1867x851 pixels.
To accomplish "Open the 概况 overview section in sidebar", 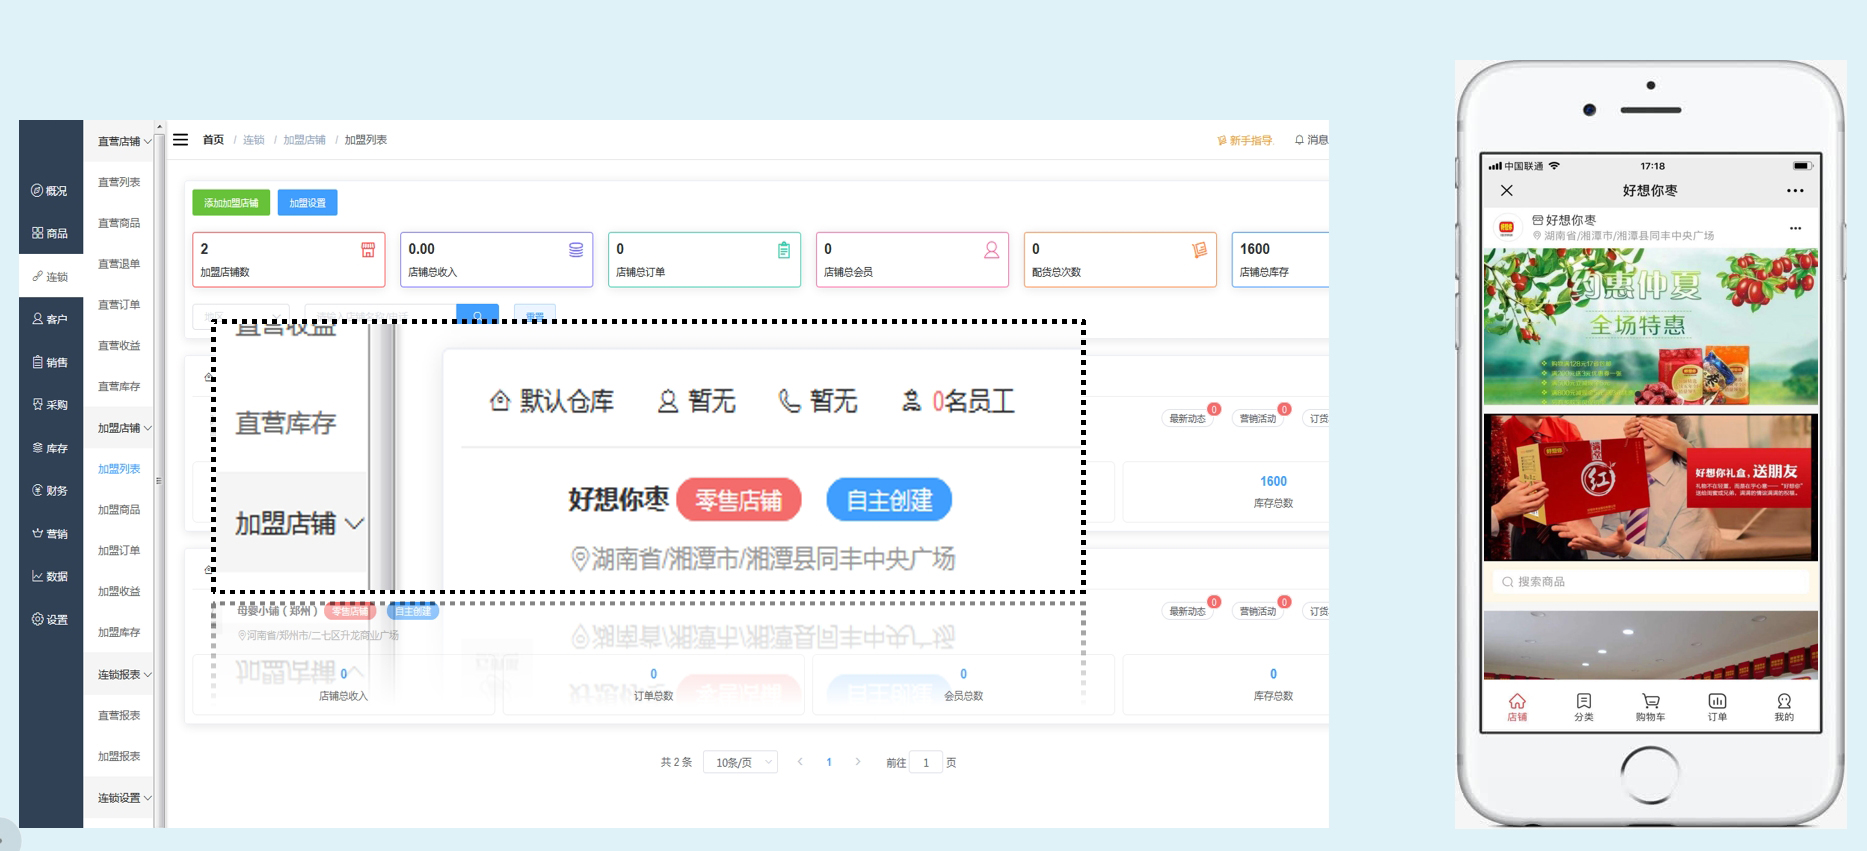I will [50, 191].
